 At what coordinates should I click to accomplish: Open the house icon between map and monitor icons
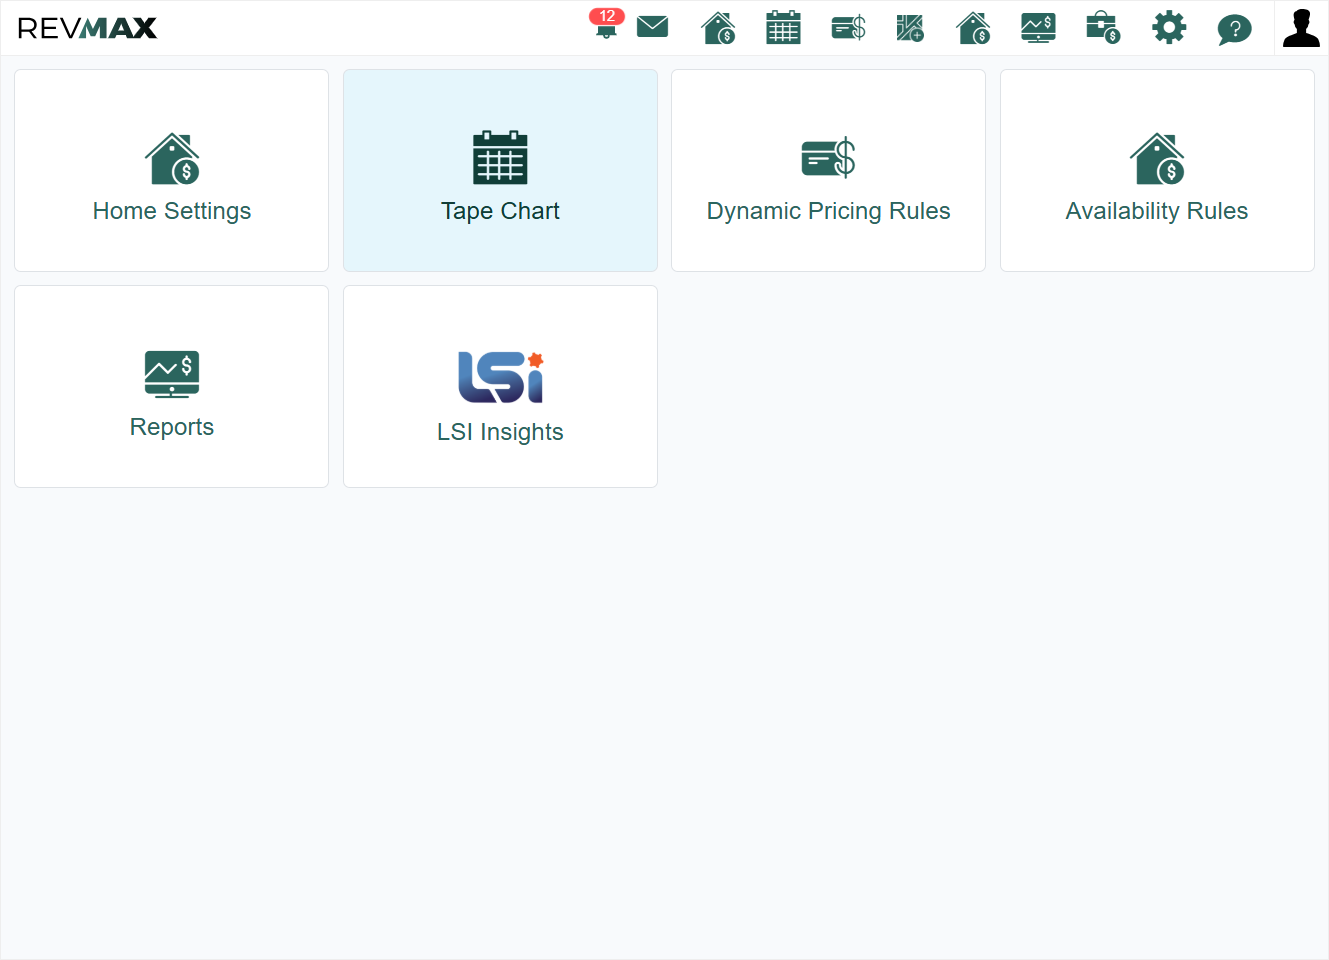pos(974,28)
